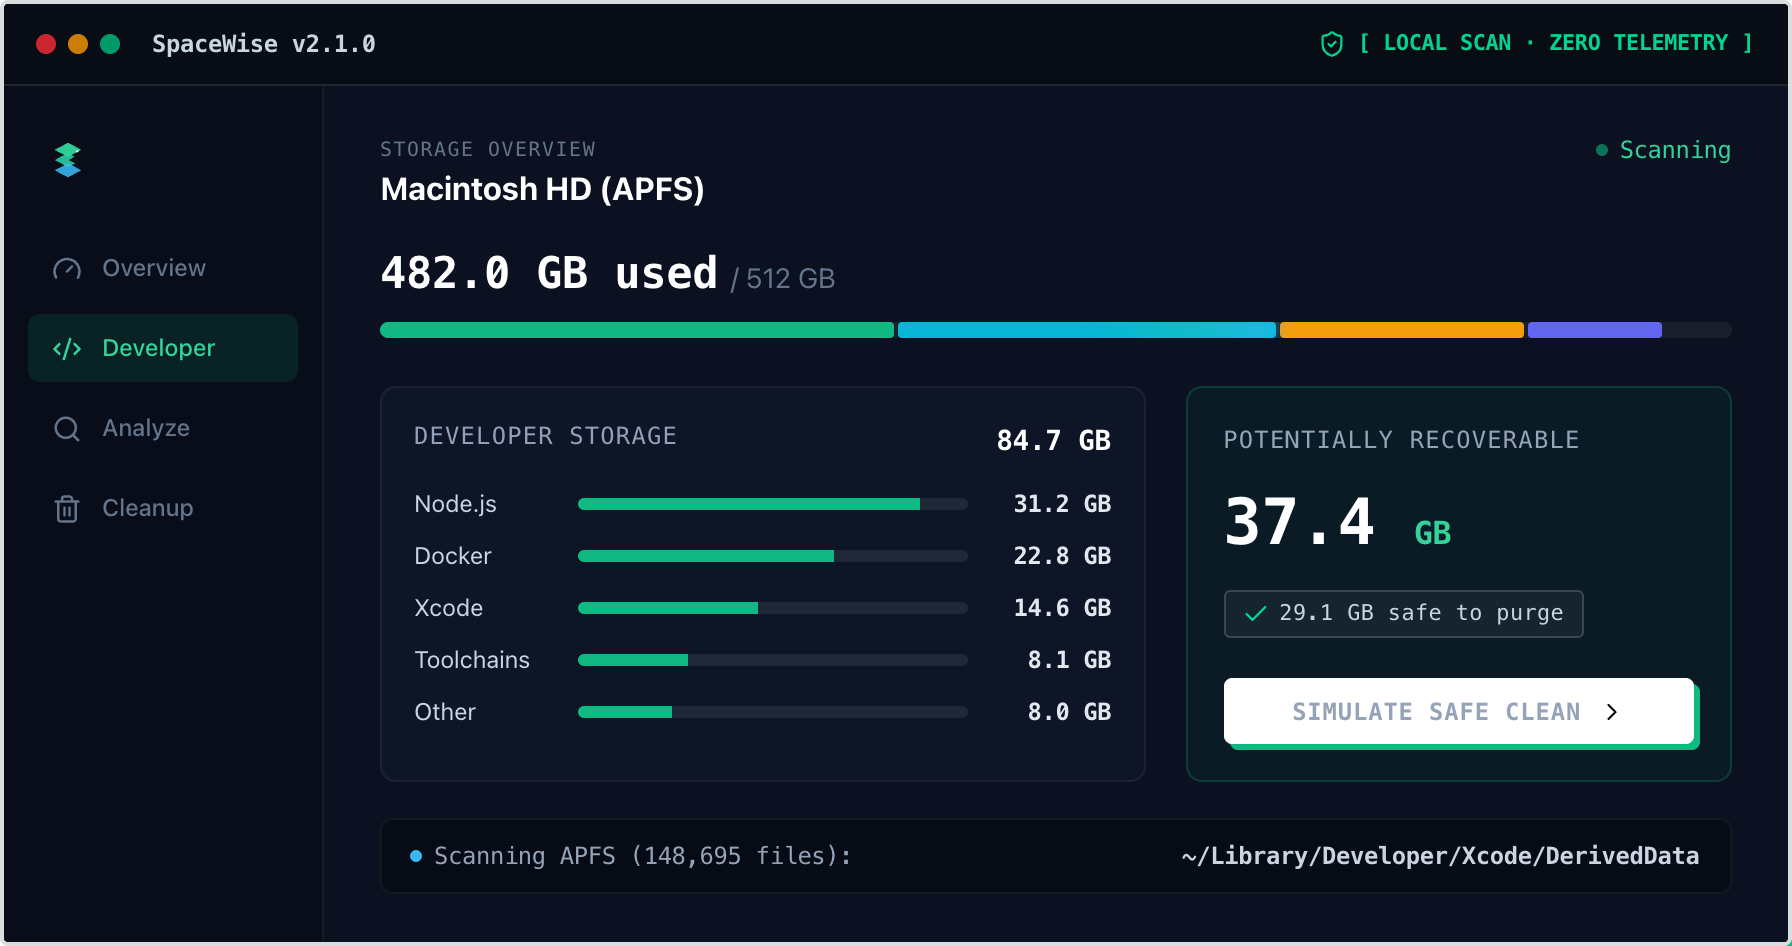Viewport: 1792px width, 946px height.
Task: Click the Docker row label
Action: tap(453, 556)
